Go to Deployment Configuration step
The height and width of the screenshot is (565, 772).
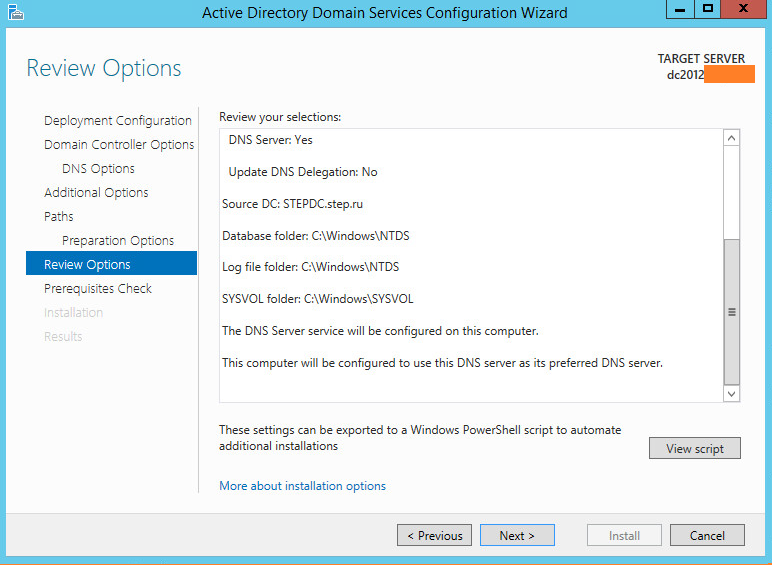tap(117, 120)
